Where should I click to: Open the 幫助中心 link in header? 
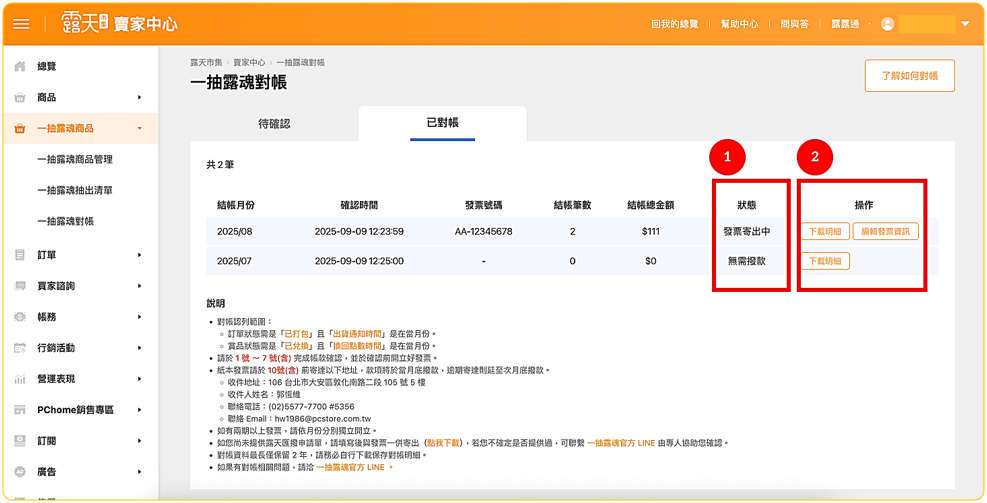(x=739, y=24)
